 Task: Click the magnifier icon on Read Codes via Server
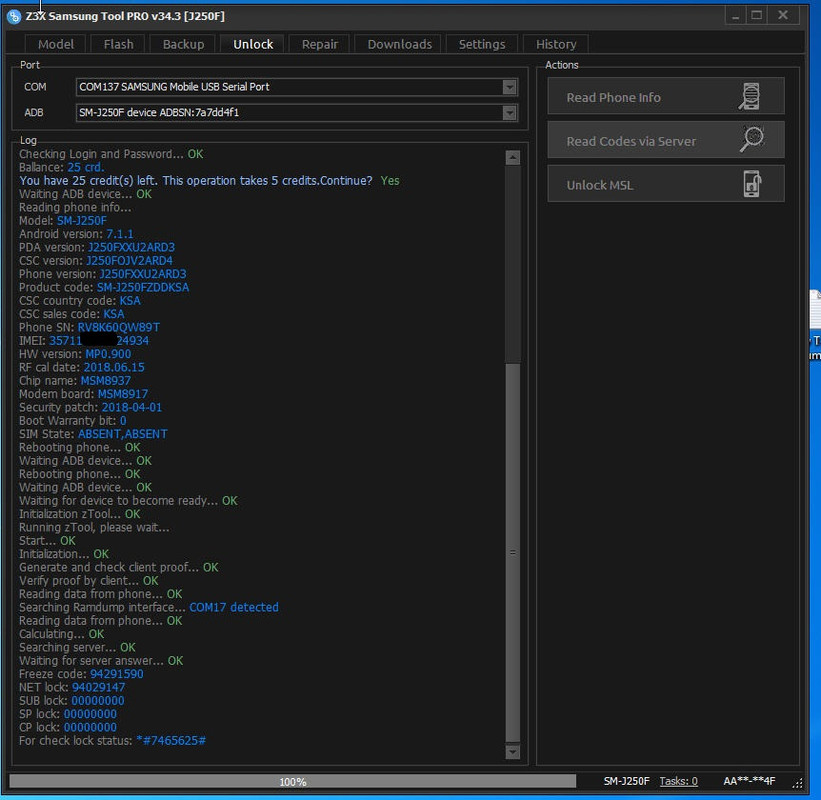[751, 140]
